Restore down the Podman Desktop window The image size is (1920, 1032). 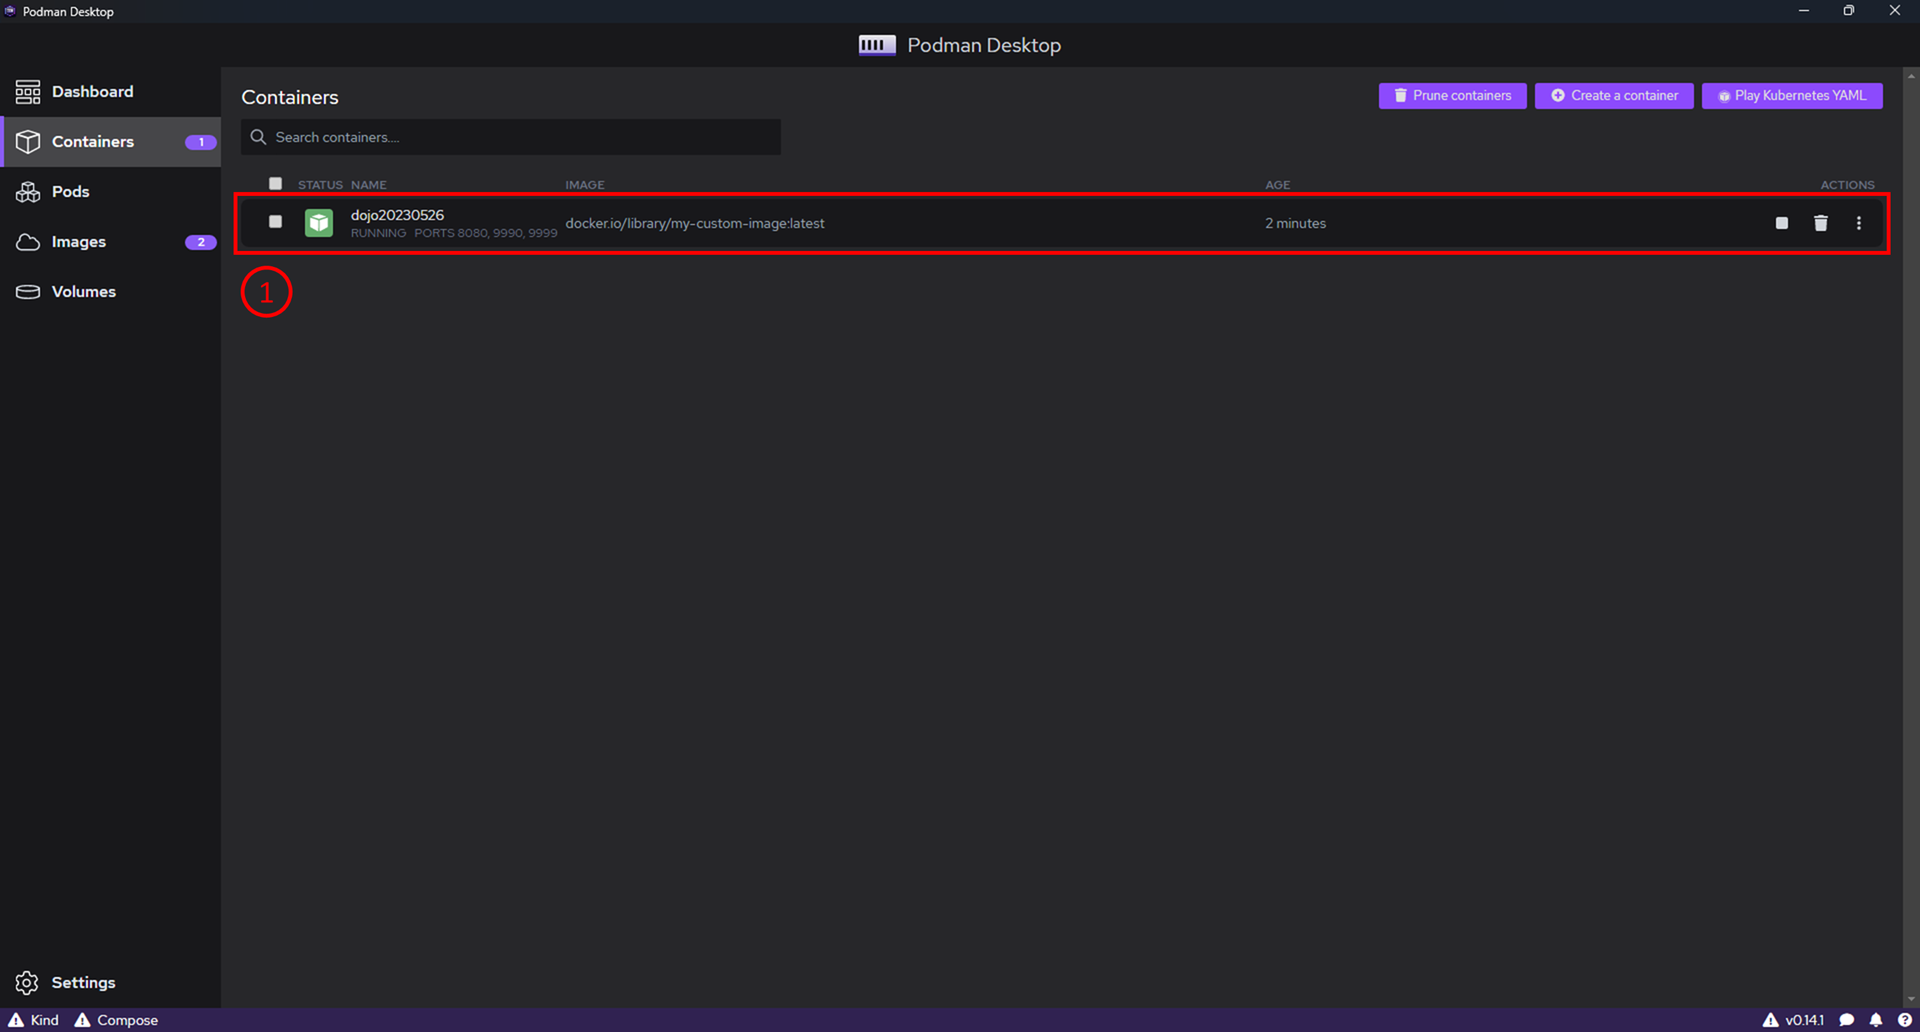[x=1849, y=11]
